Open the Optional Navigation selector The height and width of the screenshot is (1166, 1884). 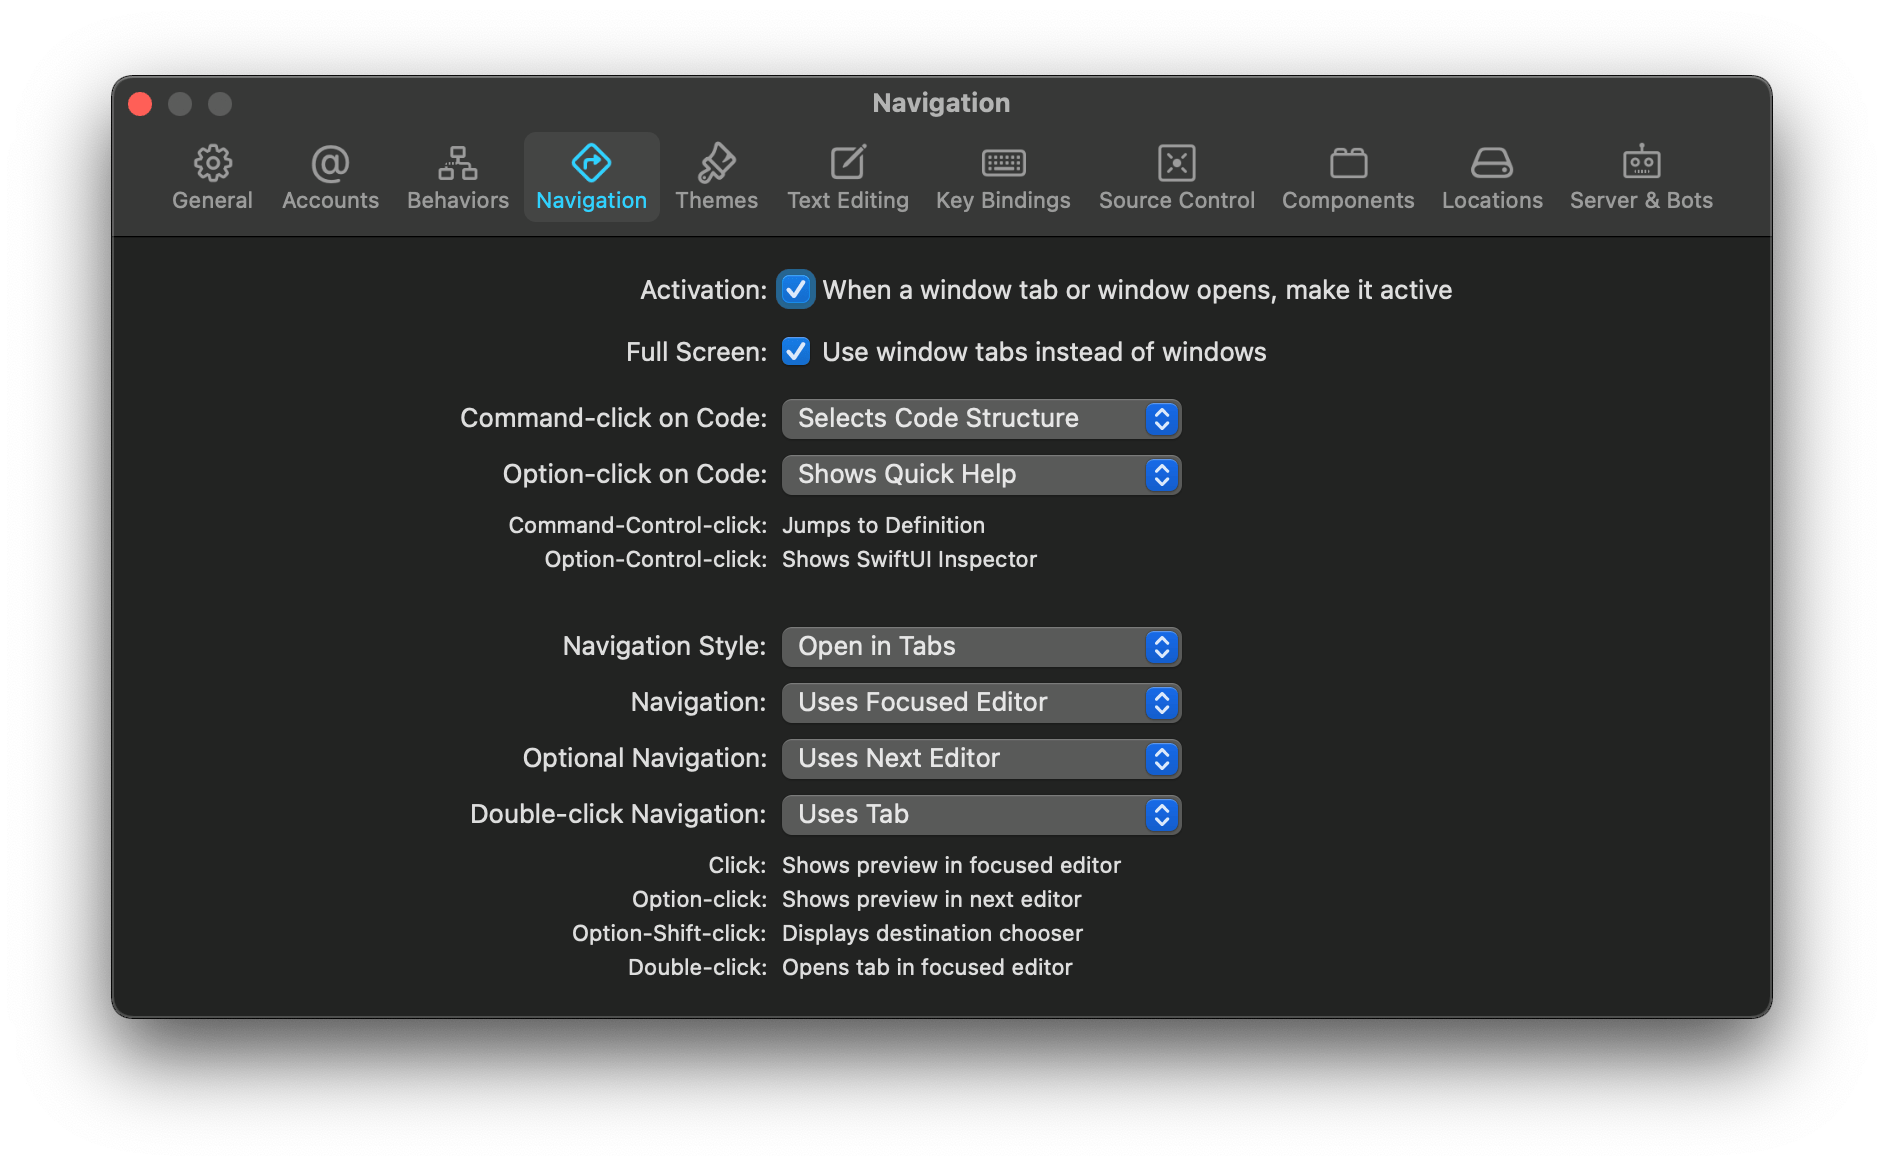pyautogui.click(x=980, y=758)
